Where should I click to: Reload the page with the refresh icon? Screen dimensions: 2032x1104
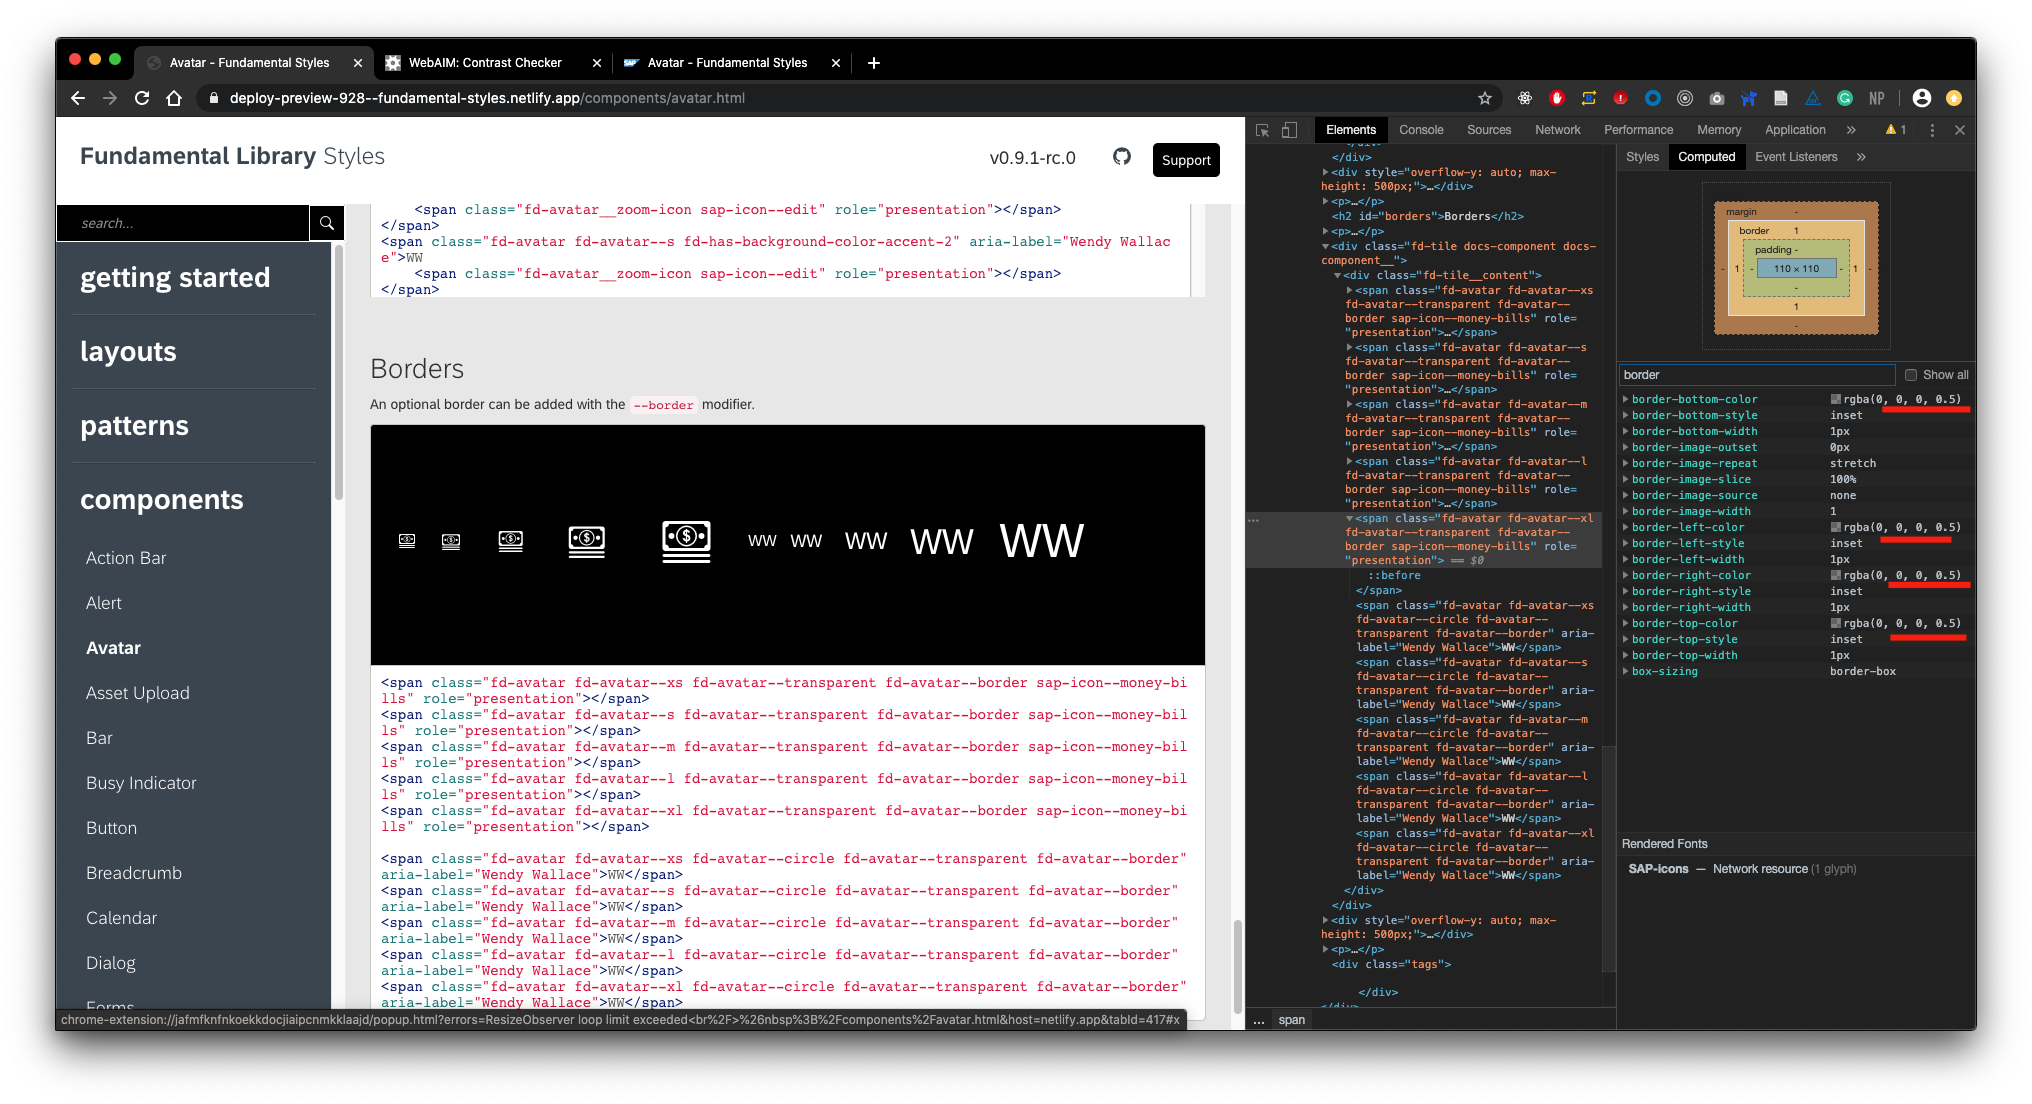[142, 98]
